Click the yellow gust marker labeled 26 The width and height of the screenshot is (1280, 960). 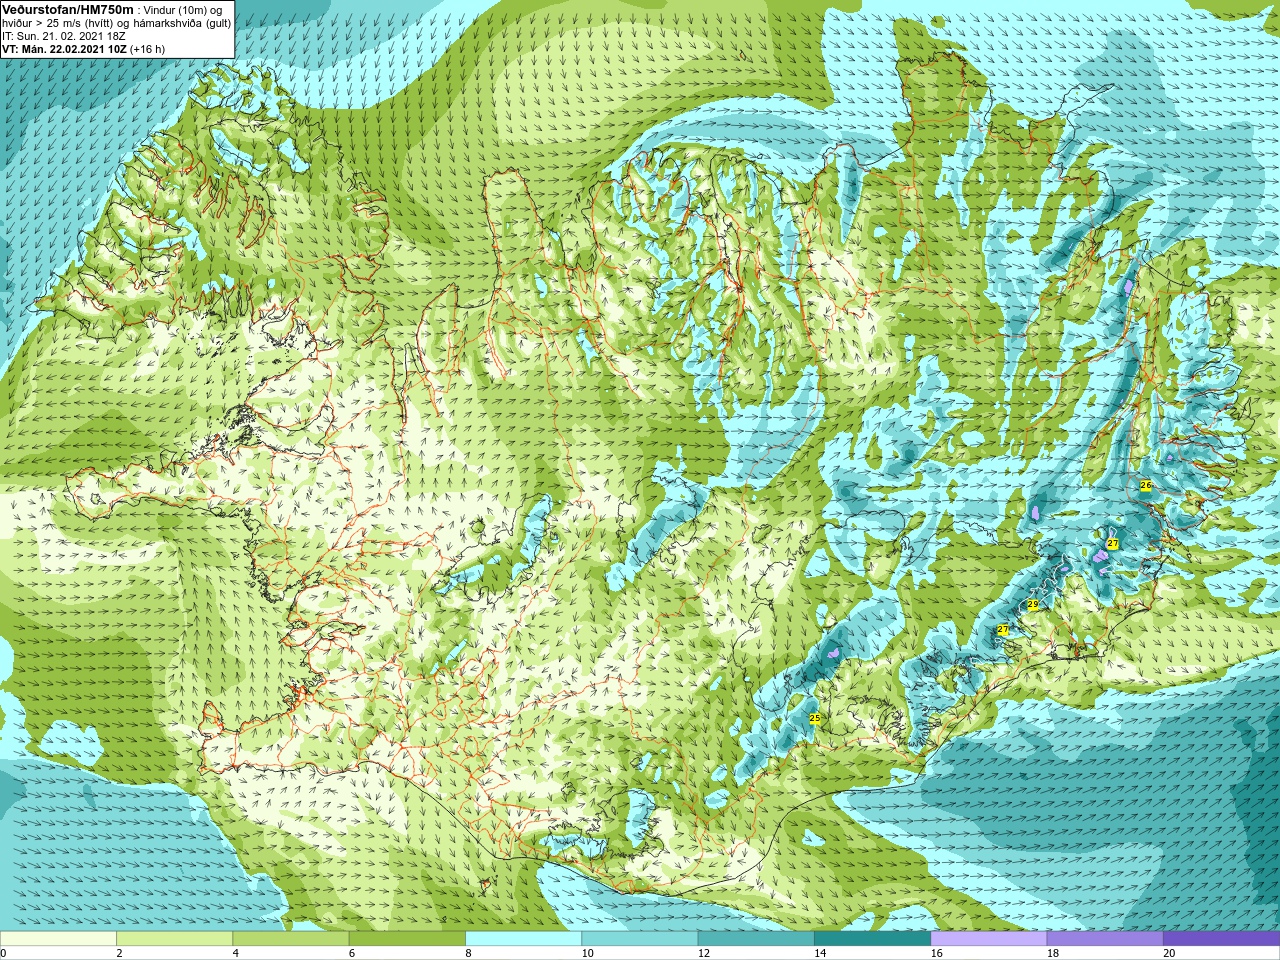[x=1146, y=485]
